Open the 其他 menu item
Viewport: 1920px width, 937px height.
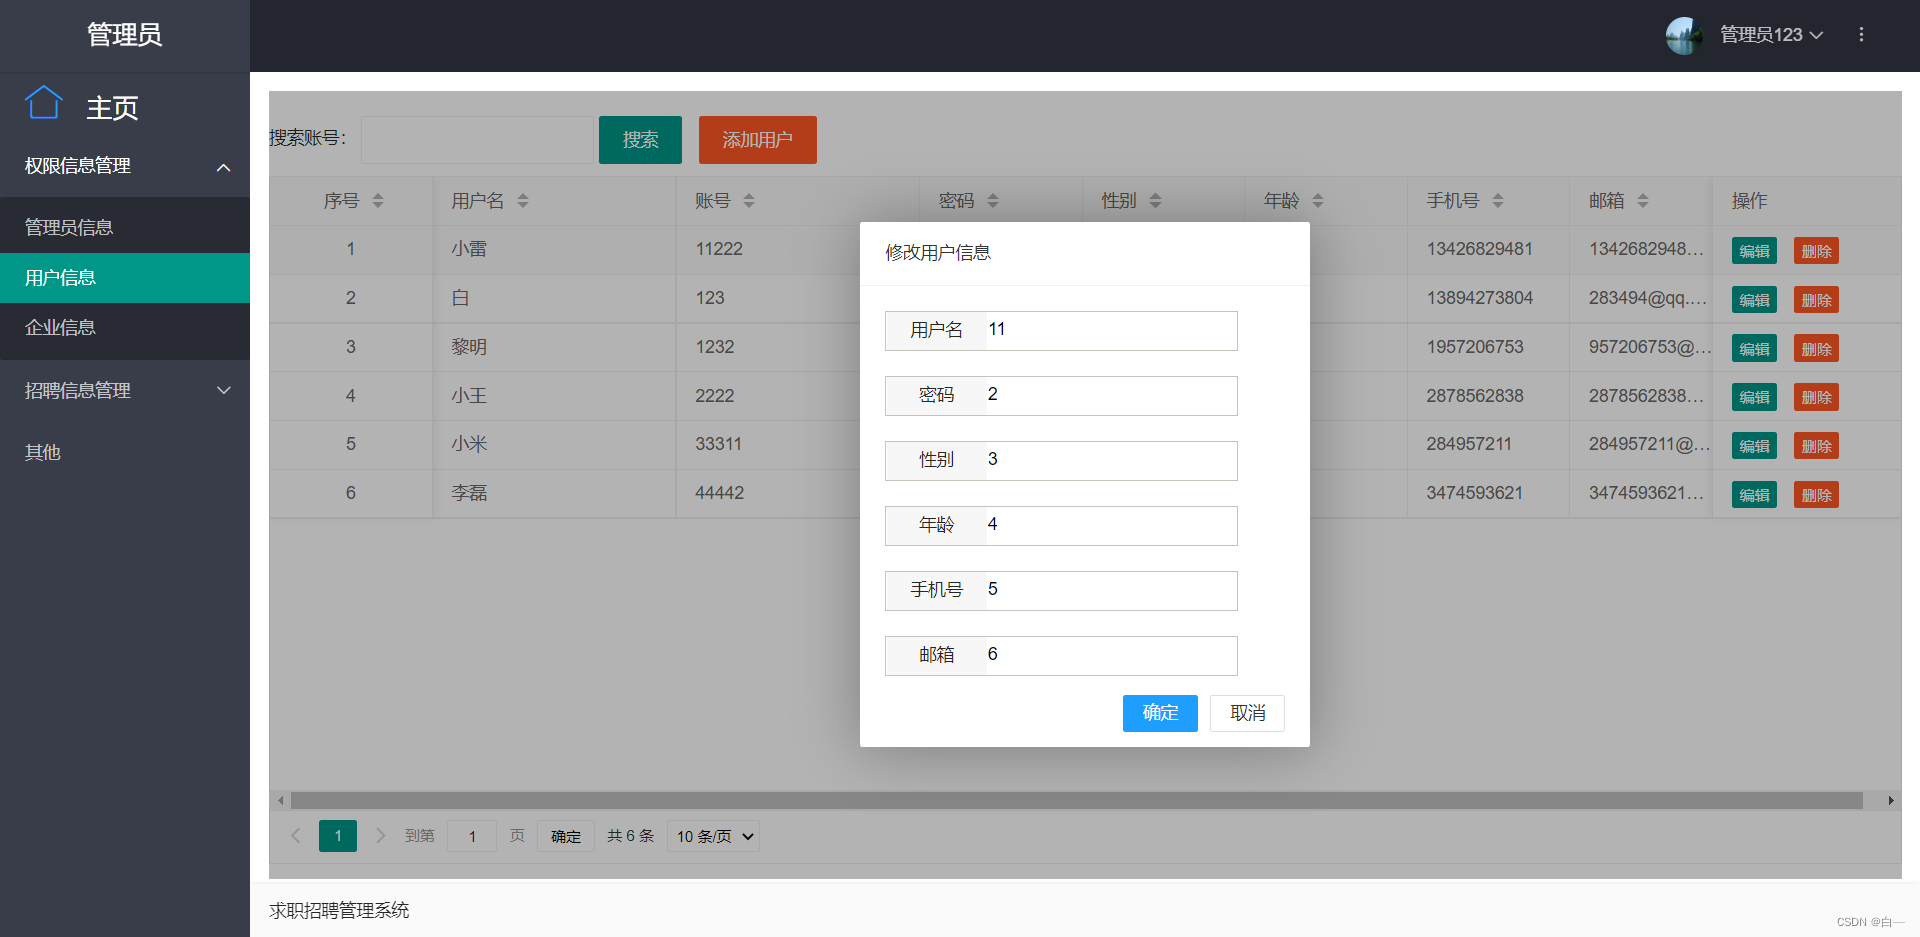[125, 453]
